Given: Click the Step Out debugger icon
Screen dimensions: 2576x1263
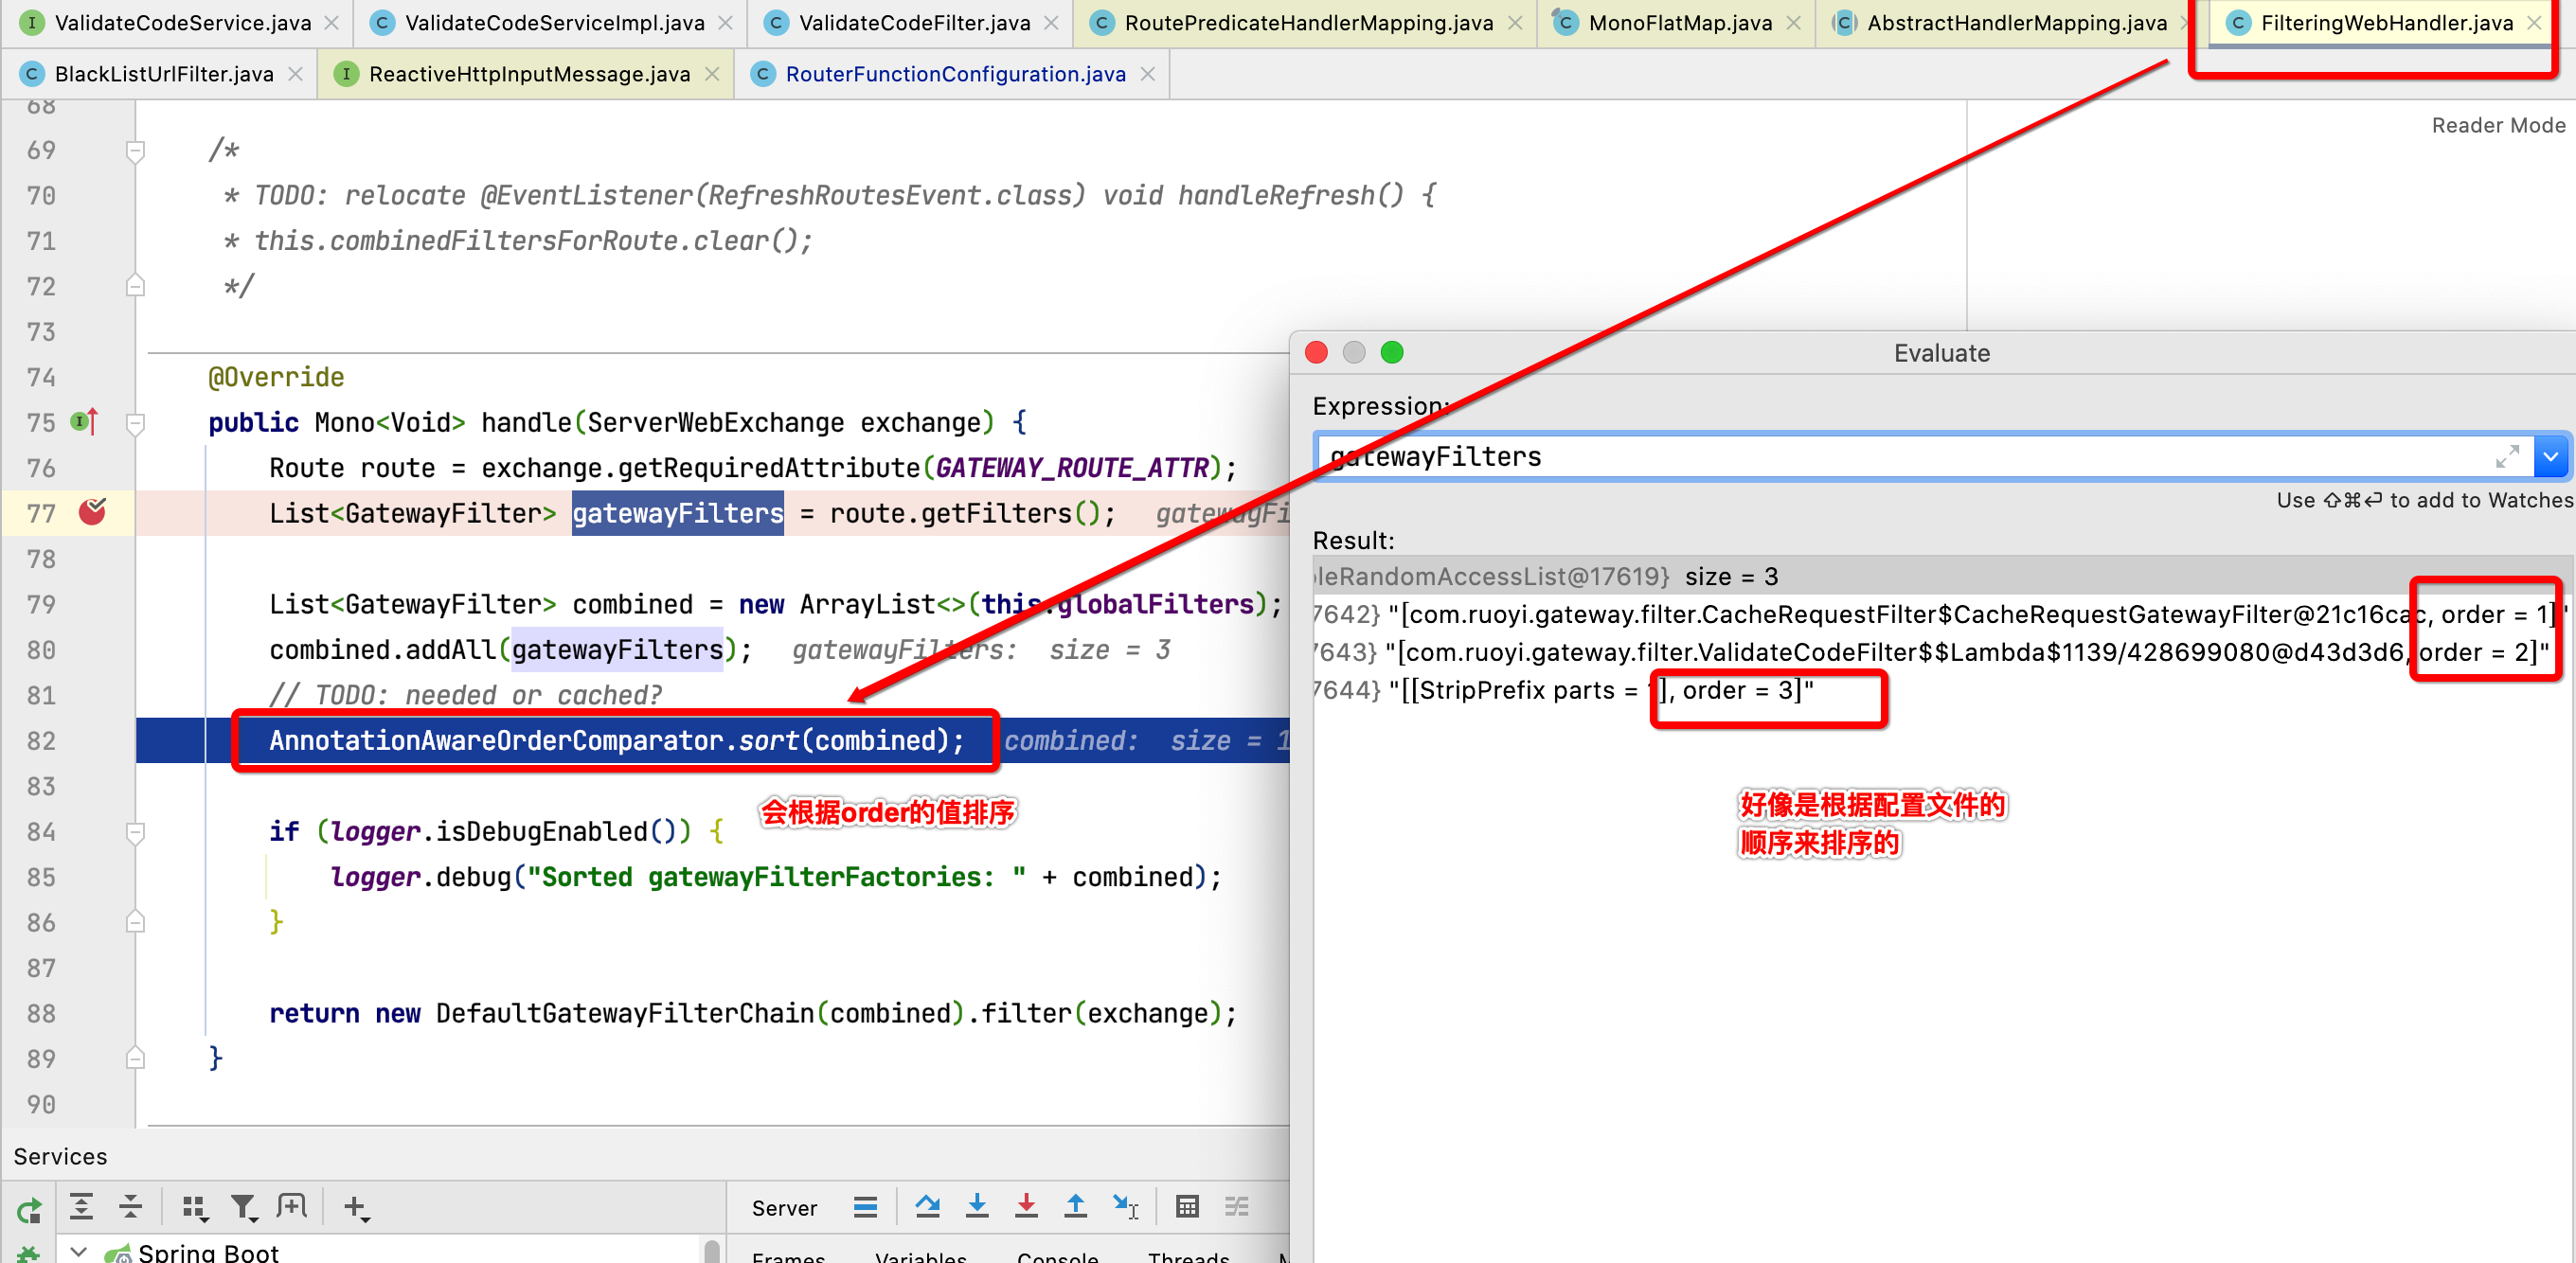Looking at the screenshot, I should [1075, 1207].
